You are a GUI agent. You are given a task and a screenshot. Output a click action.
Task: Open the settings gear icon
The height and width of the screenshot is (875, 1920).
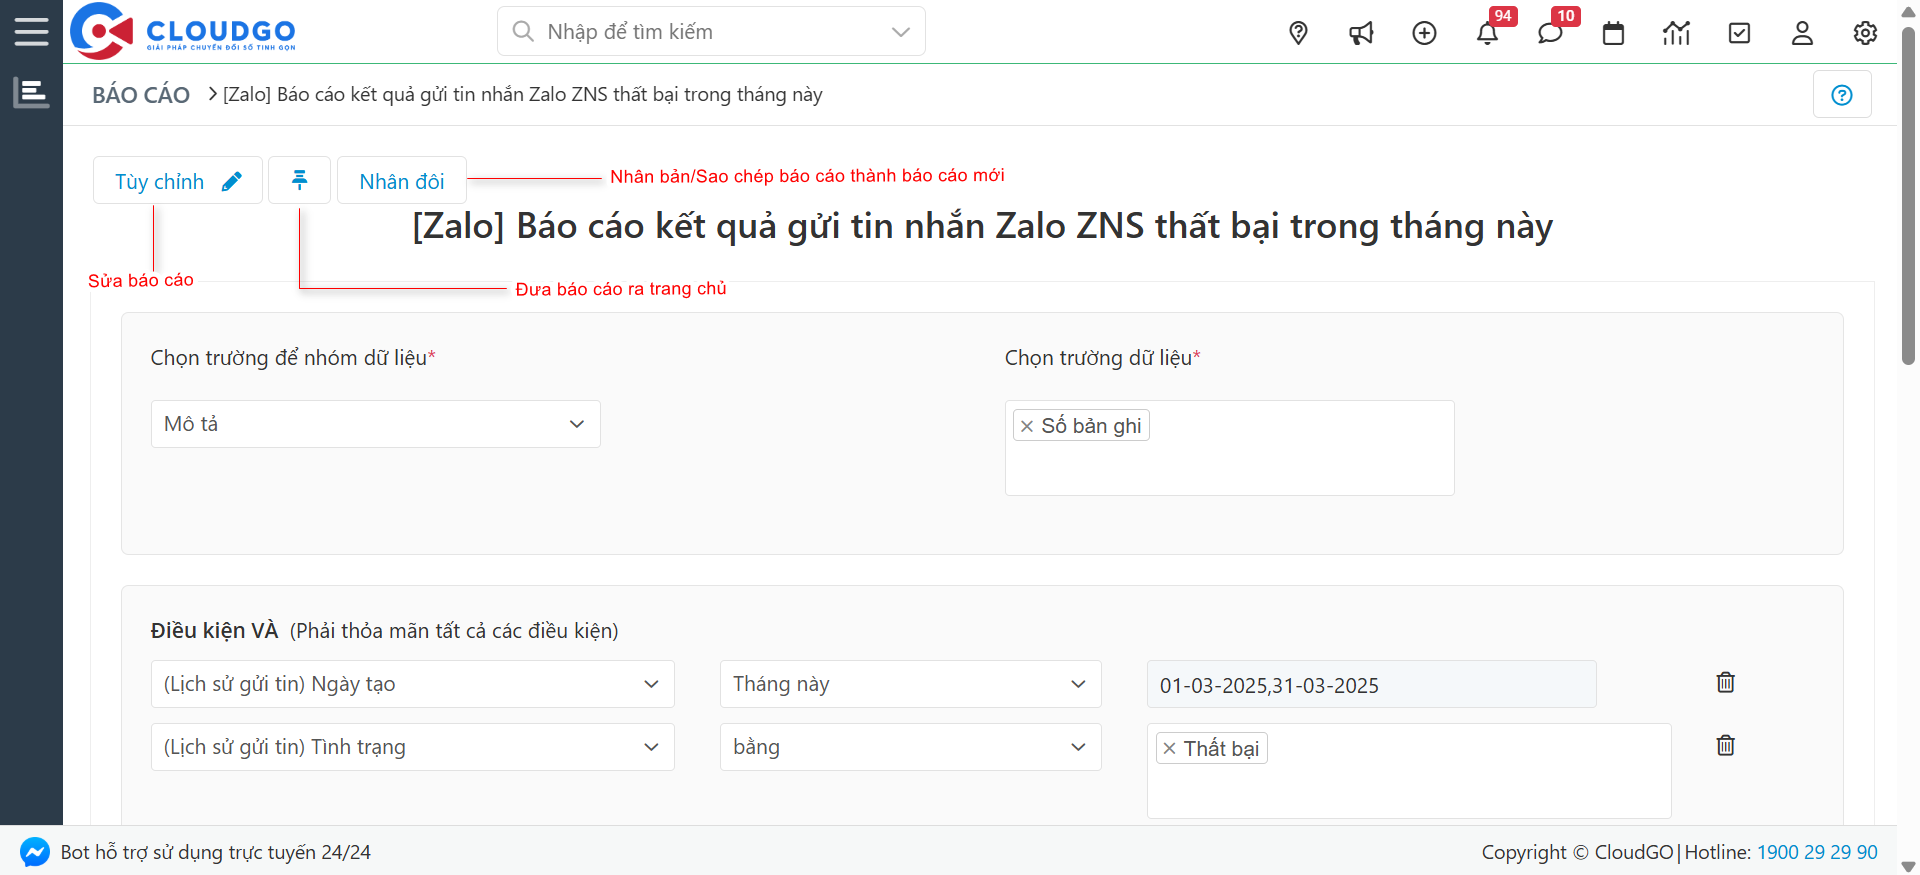1864,33
